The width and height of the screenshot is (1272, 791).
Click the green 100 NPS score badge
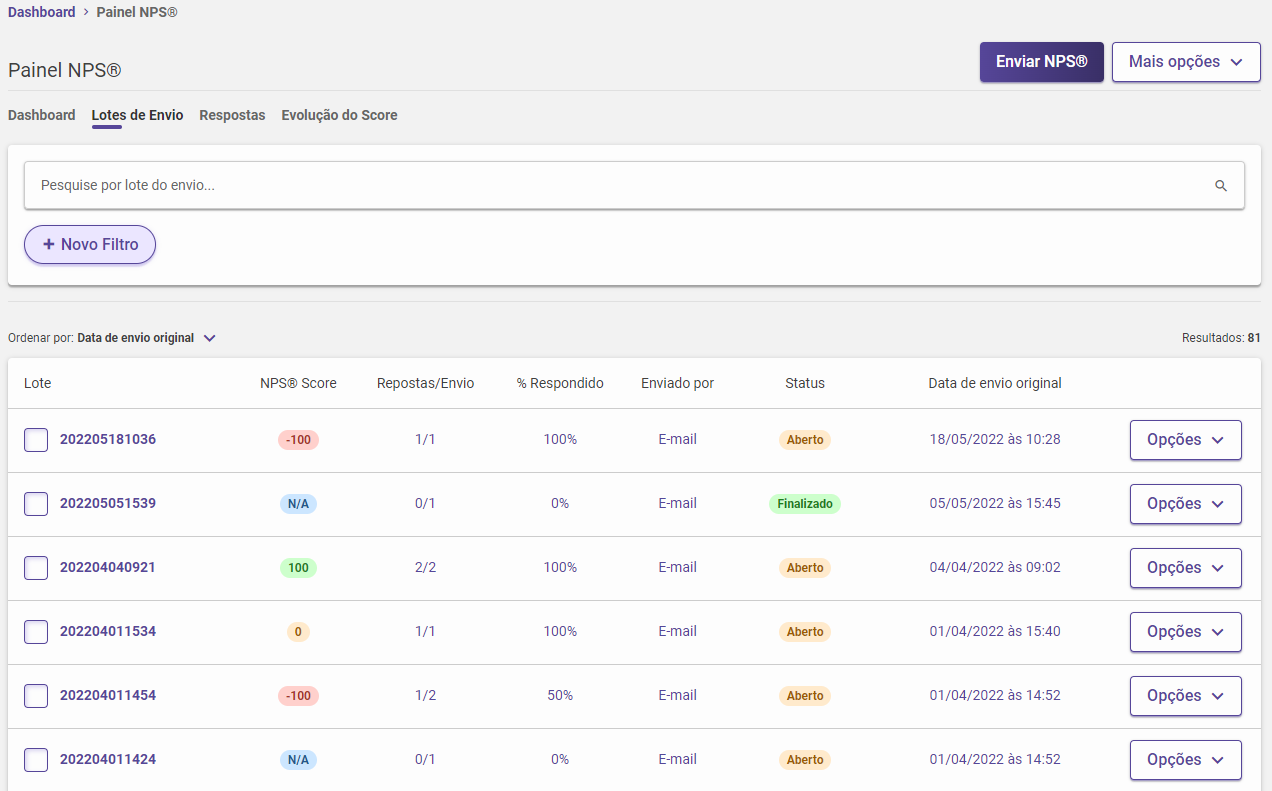pyautogui.click(x=298, y=568)
